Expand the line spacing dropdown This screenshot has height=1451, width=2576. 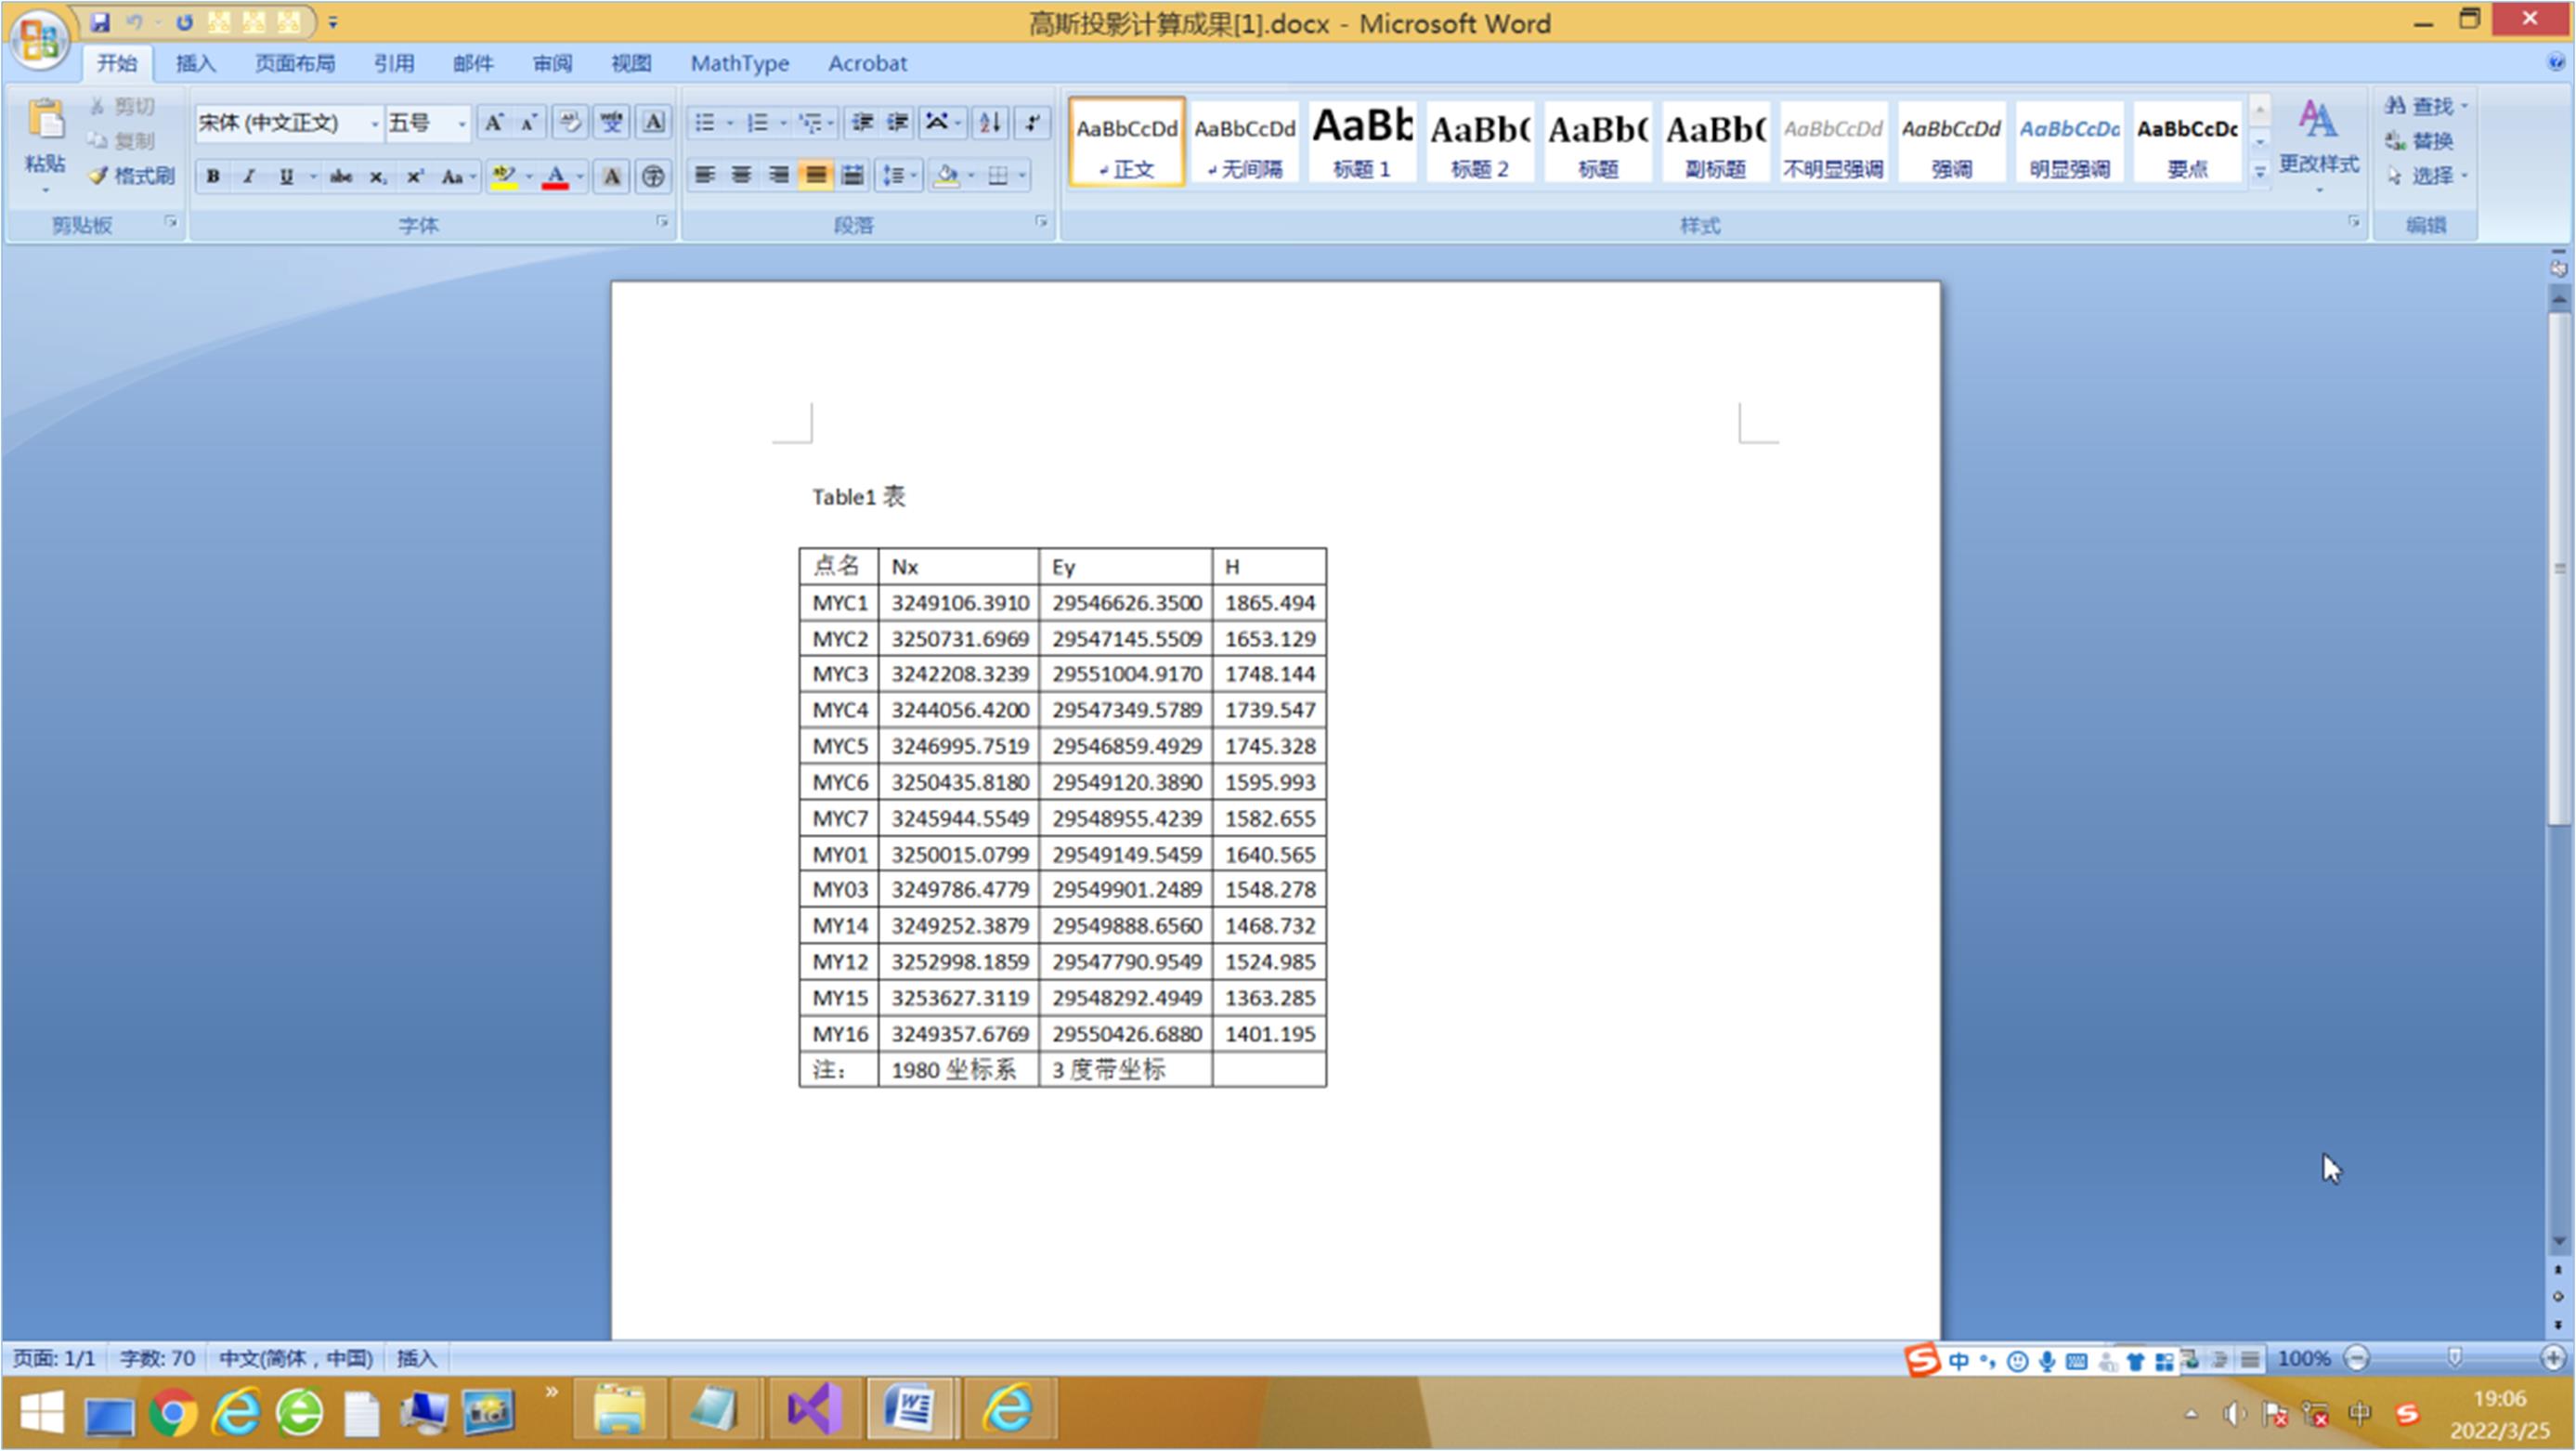point(913,176)
